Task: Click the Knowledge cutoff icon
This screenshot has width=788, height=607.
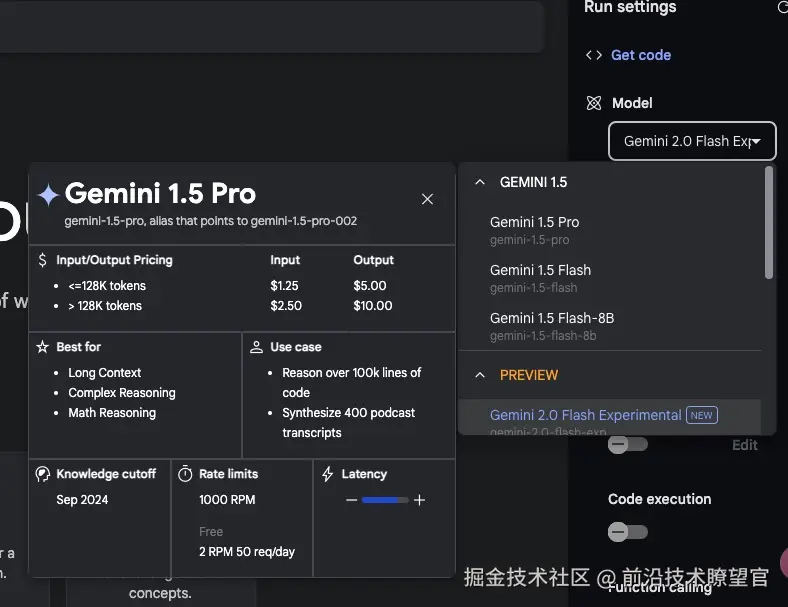Action: point(42,474)
